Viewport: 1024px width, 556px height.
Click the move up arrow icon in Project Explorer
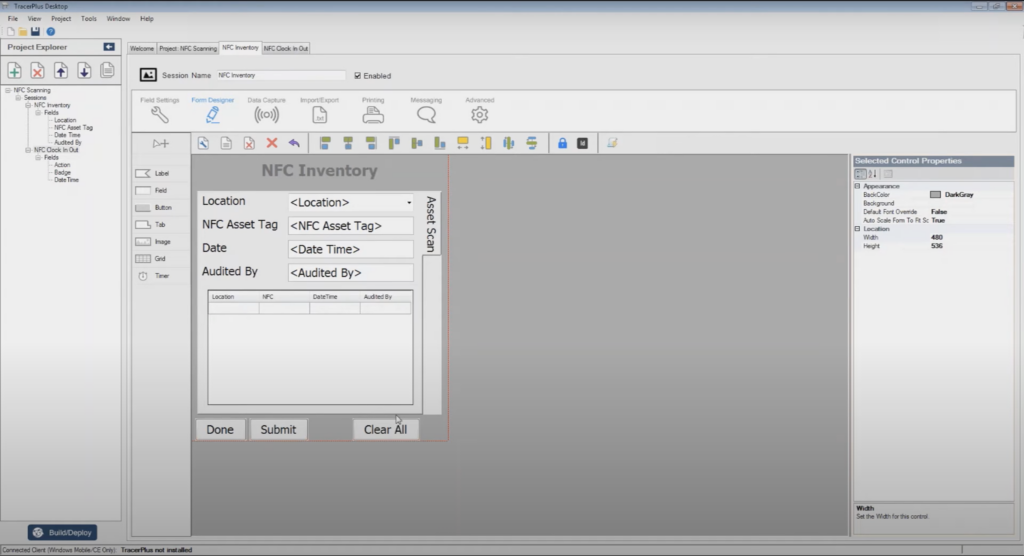61,71
